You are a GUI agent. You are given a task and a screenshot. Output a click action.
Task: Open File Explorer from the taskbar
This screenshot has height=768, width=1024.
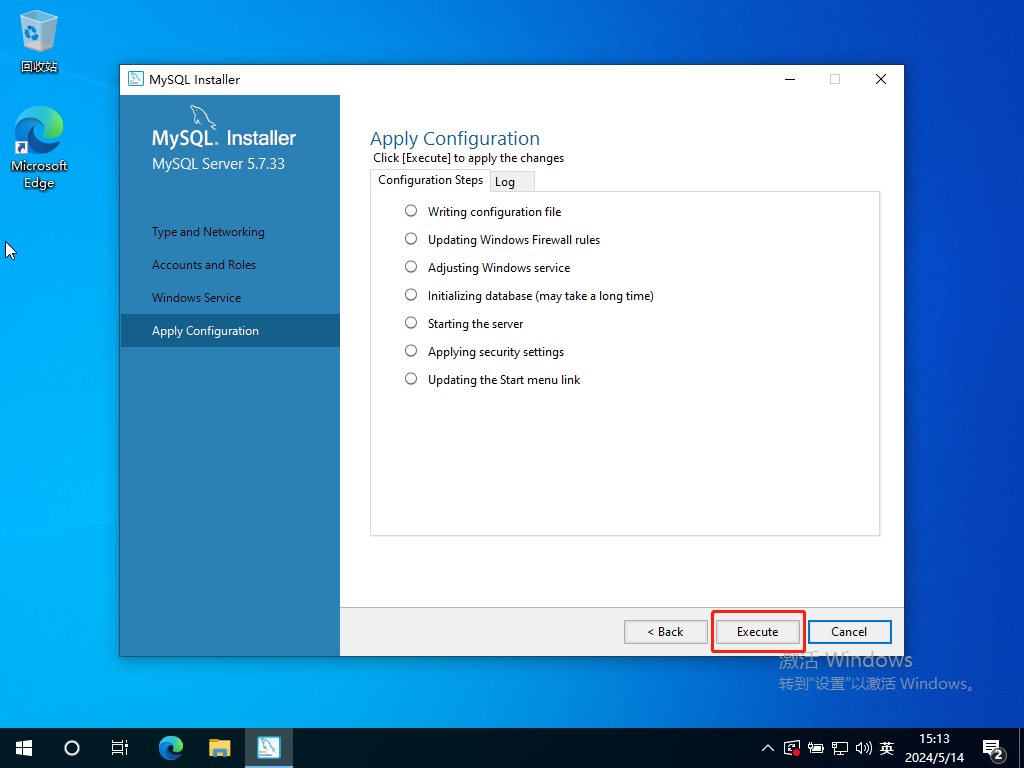click(220, 747)
